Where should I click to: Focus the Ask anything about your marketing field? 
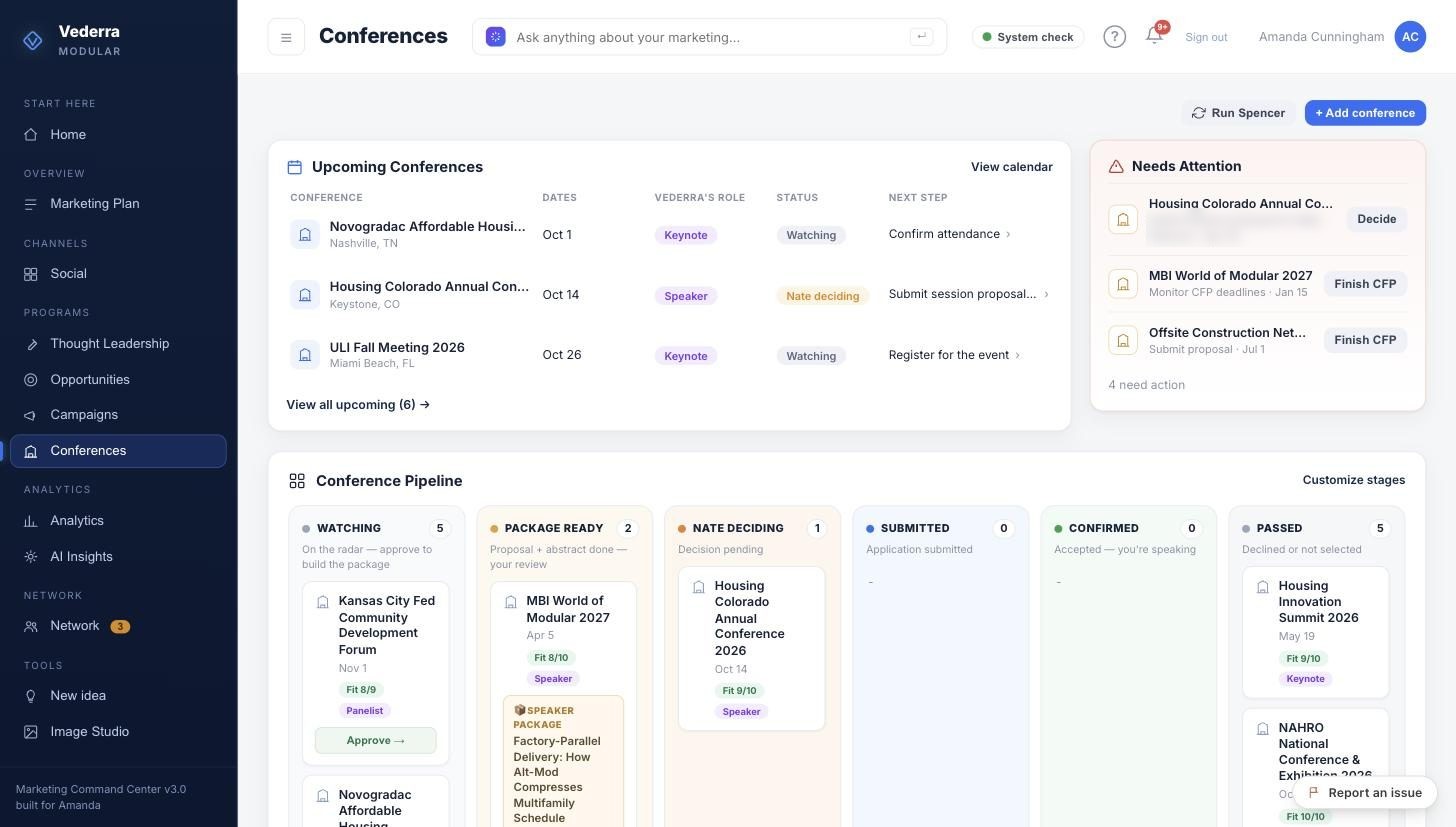(710, 37)
